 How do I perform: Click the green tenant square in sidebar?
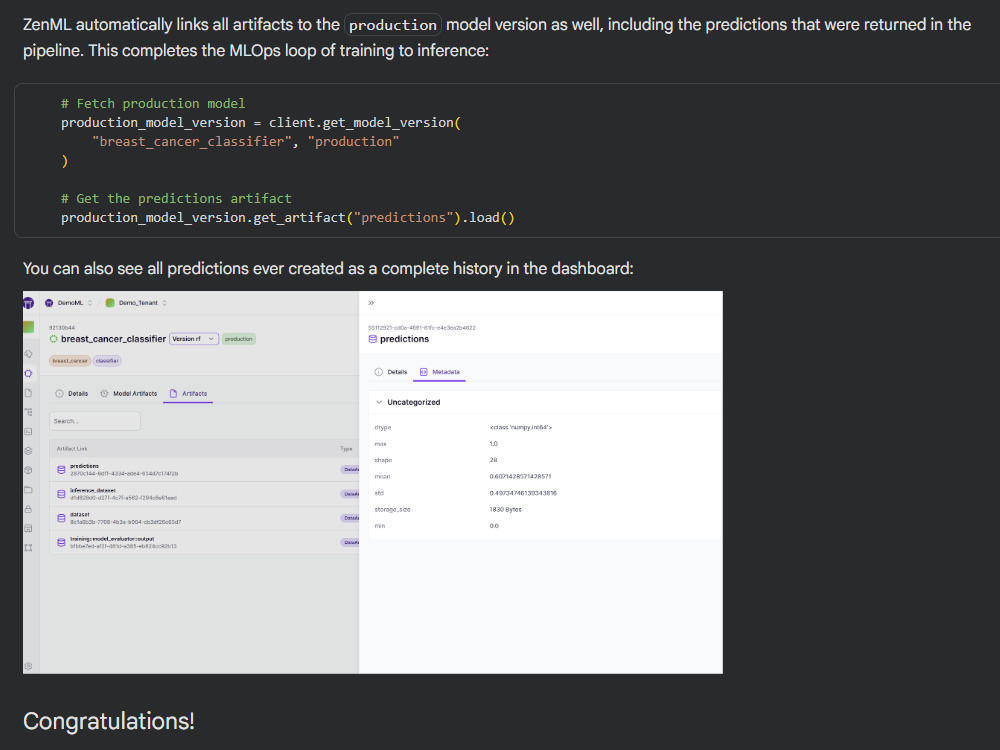pos(29,327)
